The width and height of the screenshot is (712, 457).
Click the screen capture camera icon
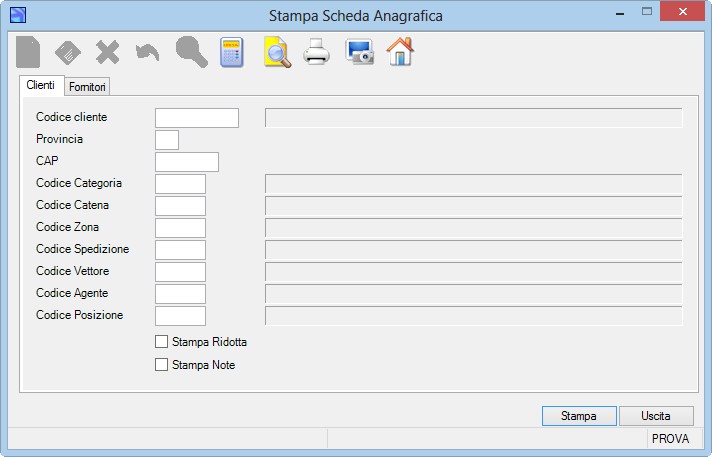click(359, 52)
